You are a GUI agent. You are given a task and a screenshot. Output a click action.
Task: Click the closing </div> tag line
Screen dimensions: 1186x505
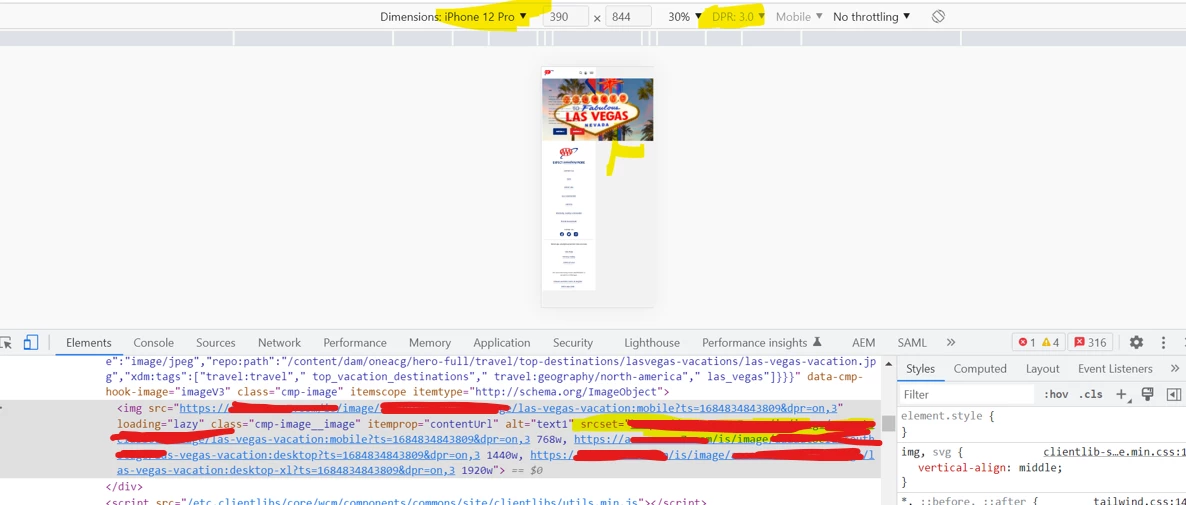[x=124, y=487]
